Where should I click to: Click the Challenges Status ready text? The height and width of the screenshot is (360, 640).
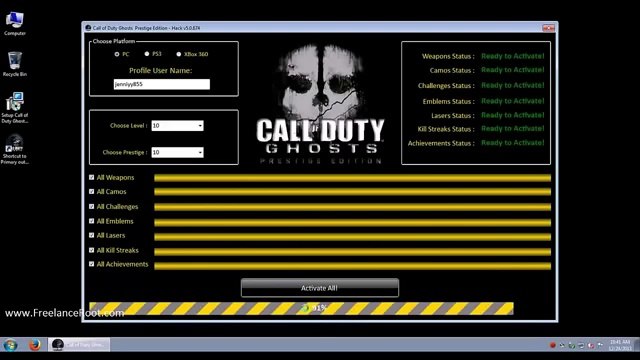[x=513, y=85]
